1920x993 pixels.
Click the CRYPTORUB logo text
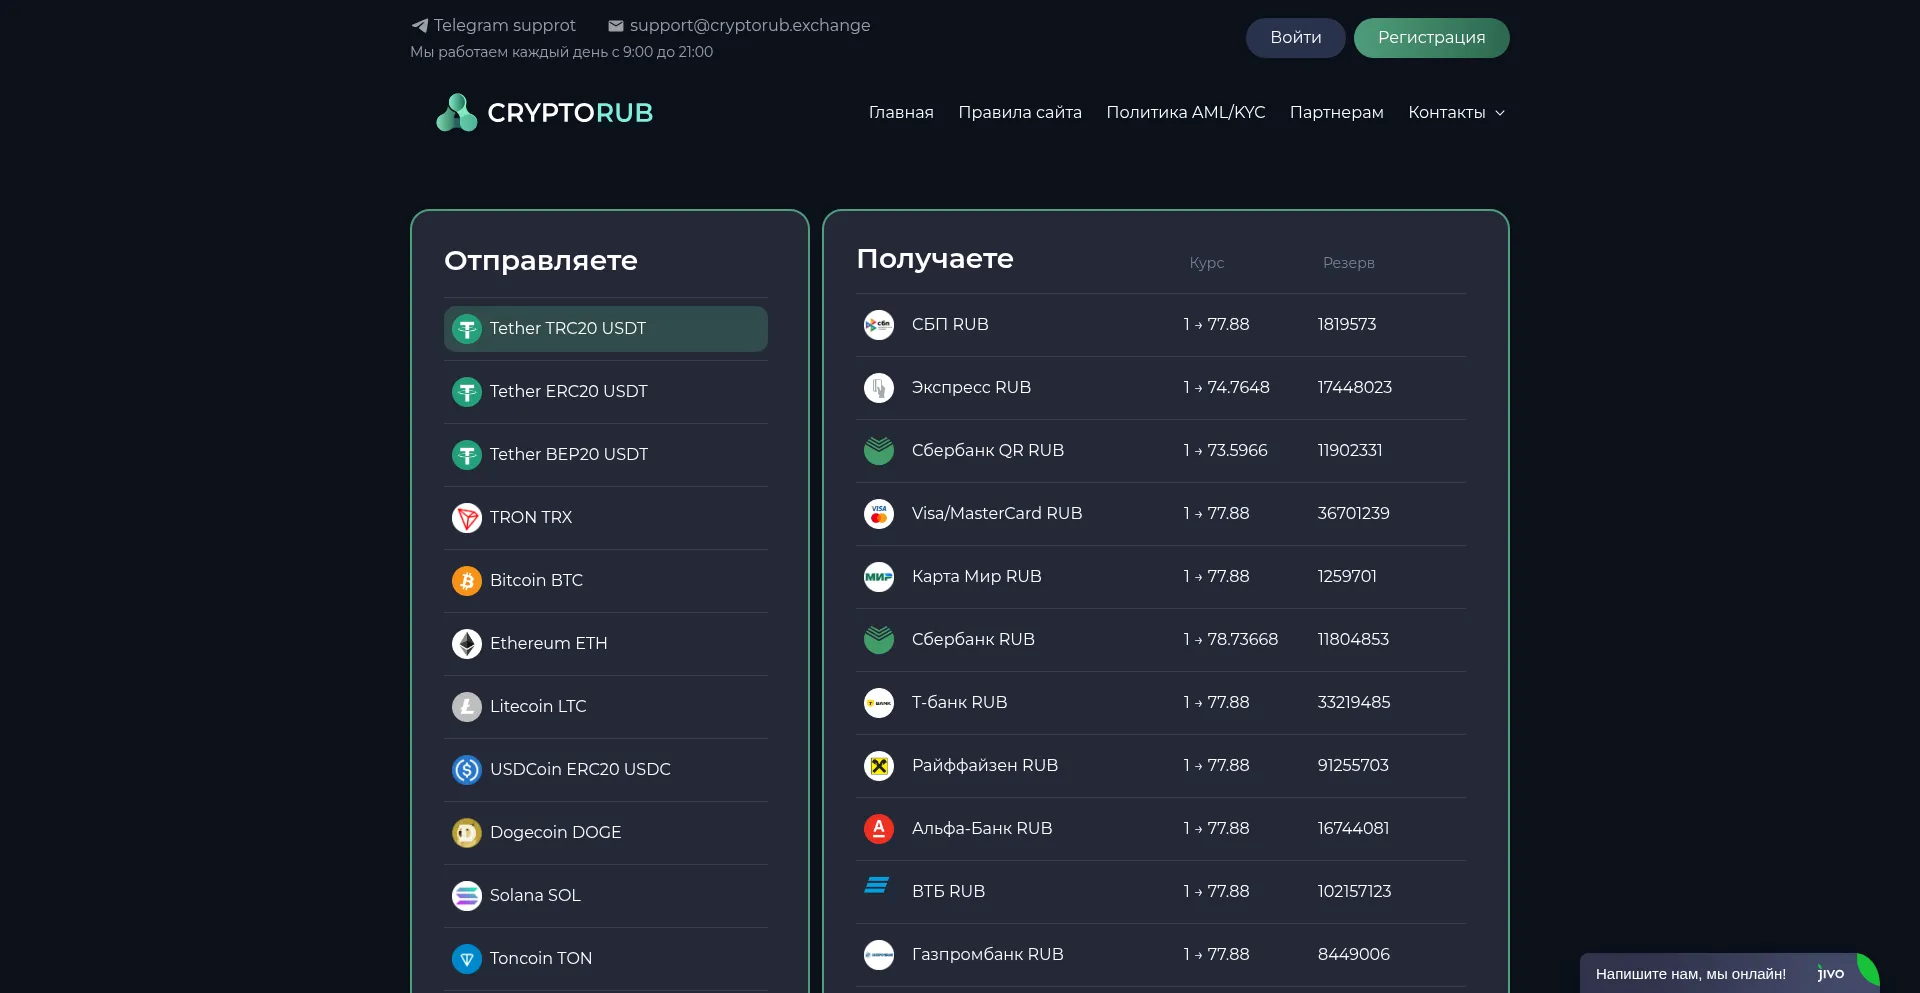click(x=570, y=113)
